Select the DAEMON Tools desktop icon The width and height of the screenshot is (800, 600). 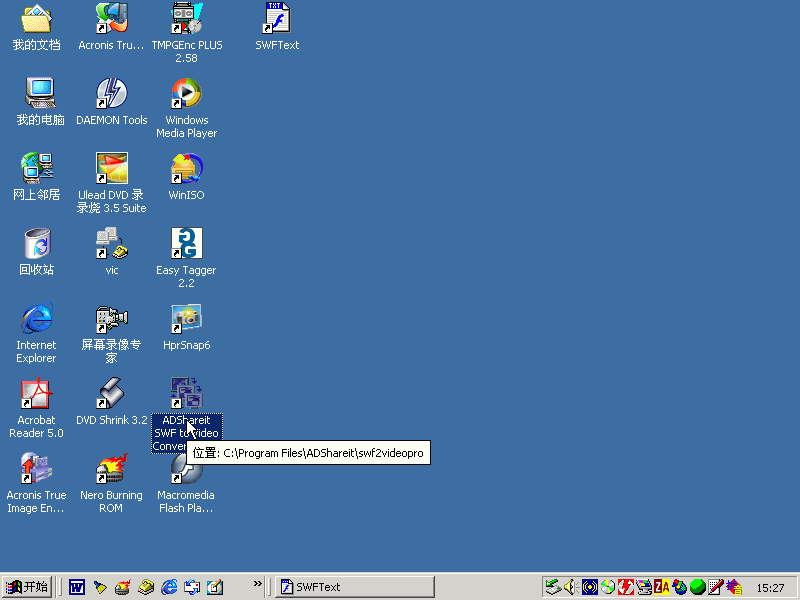111,94
